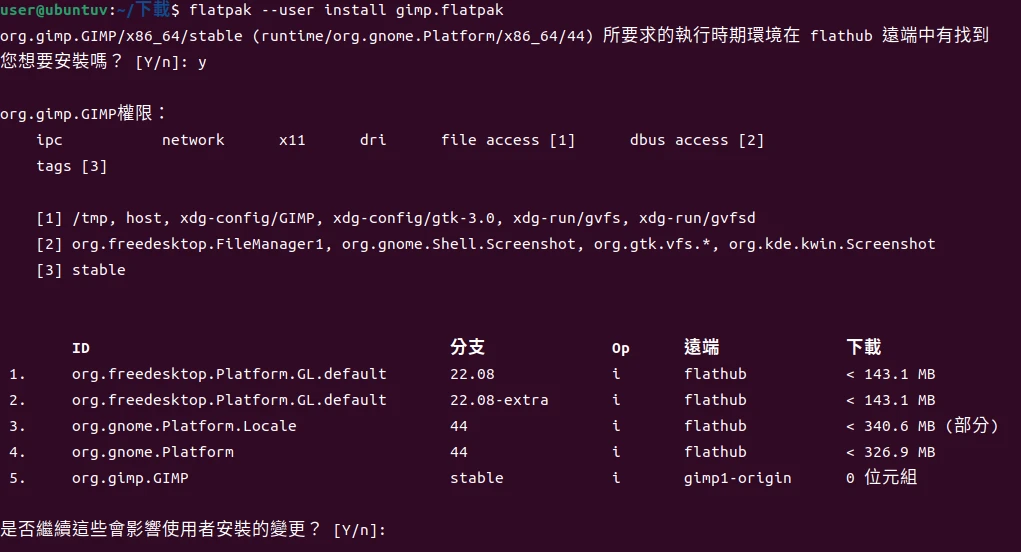Click the tags [3] permission label
The image size is (1021, 552).
[x=72, y=166]
